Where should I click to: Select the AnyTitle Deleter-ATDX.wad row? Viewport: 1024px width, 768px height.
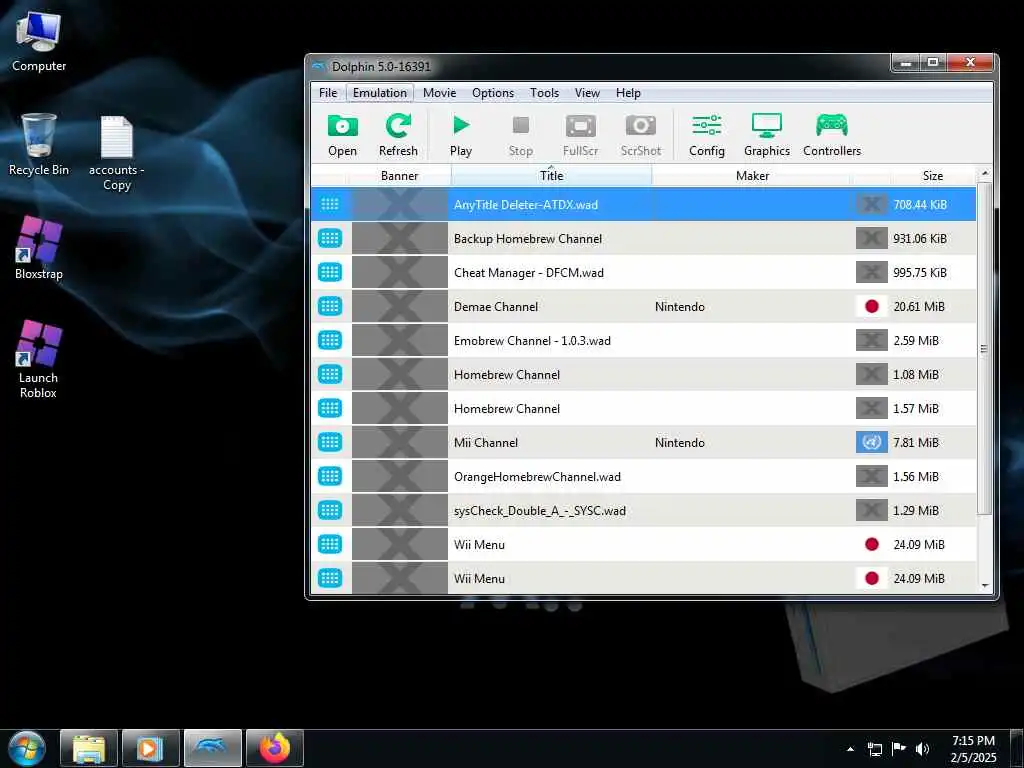point(643,204)
